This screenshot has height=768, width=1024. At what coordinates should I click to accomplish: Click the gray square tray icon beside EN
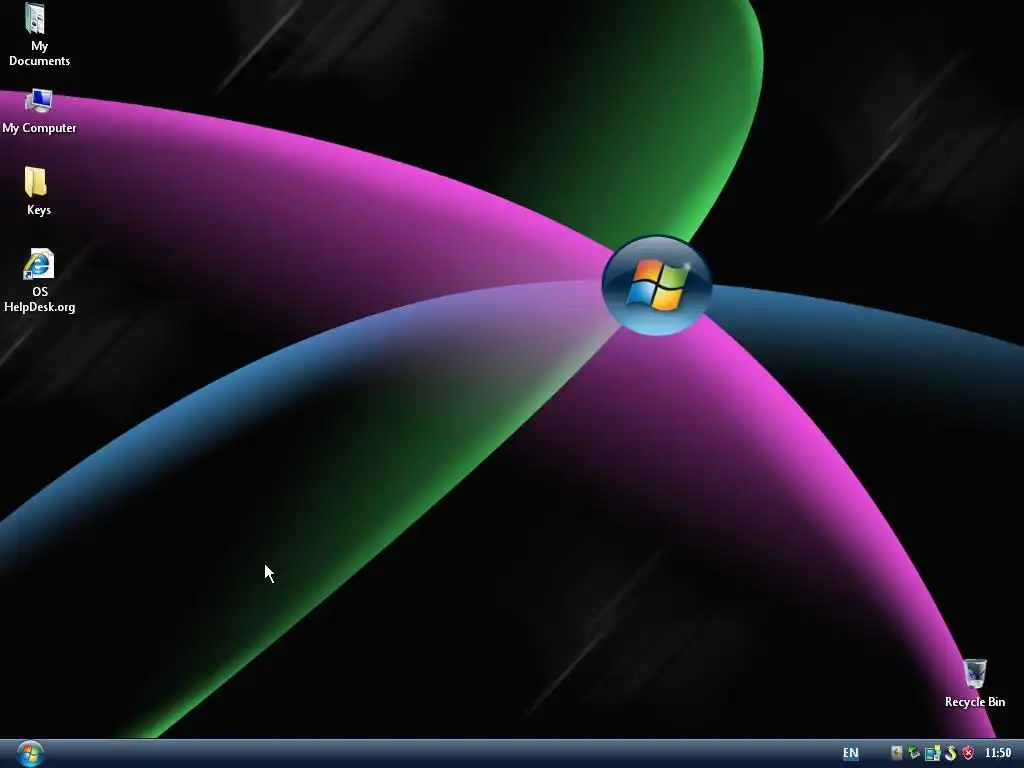pos(897,753)
